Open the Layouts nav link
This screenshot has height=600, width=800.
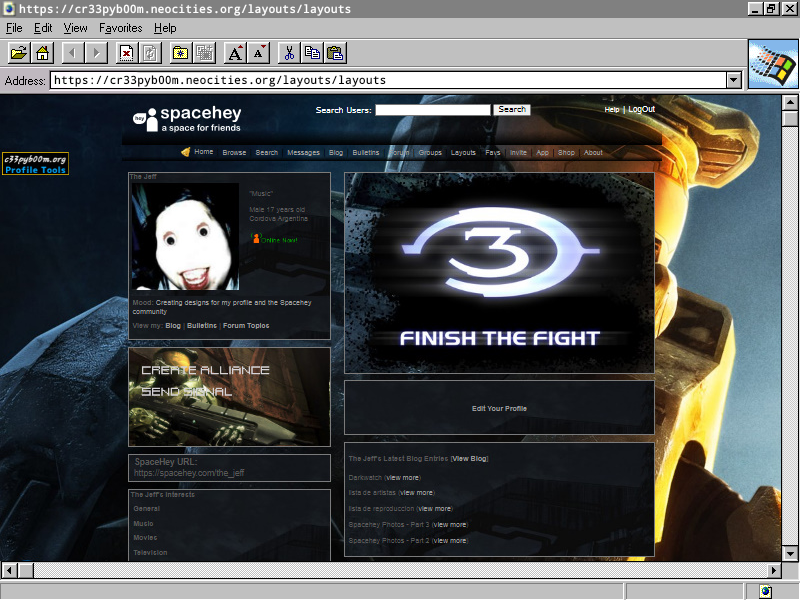463,153
